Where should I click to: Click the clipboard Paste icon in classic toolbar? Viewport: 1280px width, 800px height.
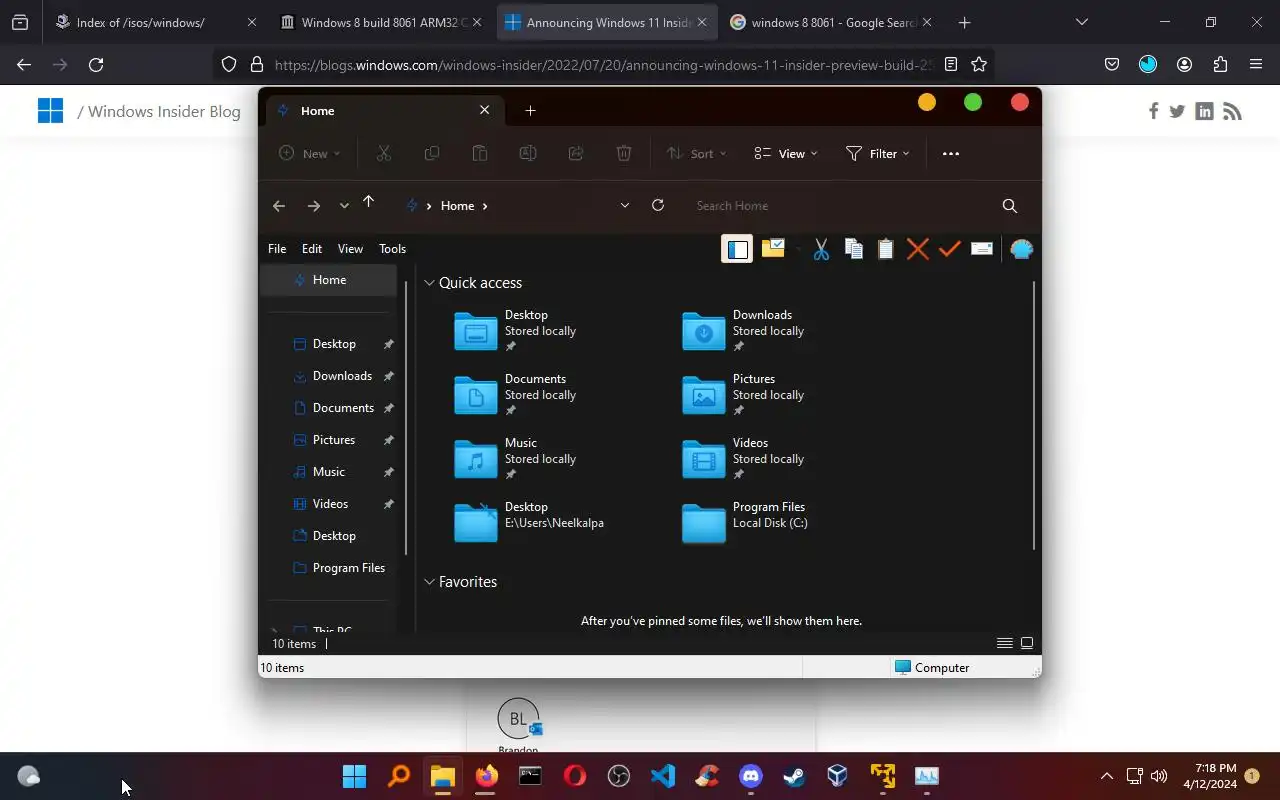885,249
